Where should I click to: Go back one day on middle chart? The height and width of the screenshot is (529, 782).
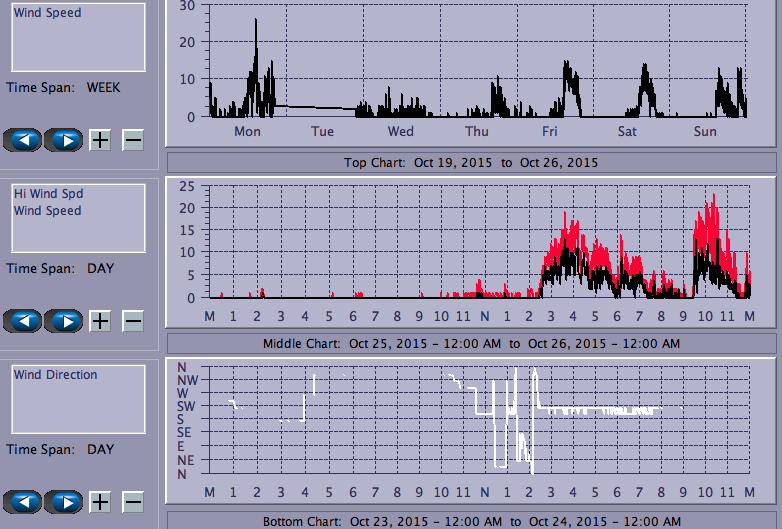pyautogui.click(x=23, y=321)
